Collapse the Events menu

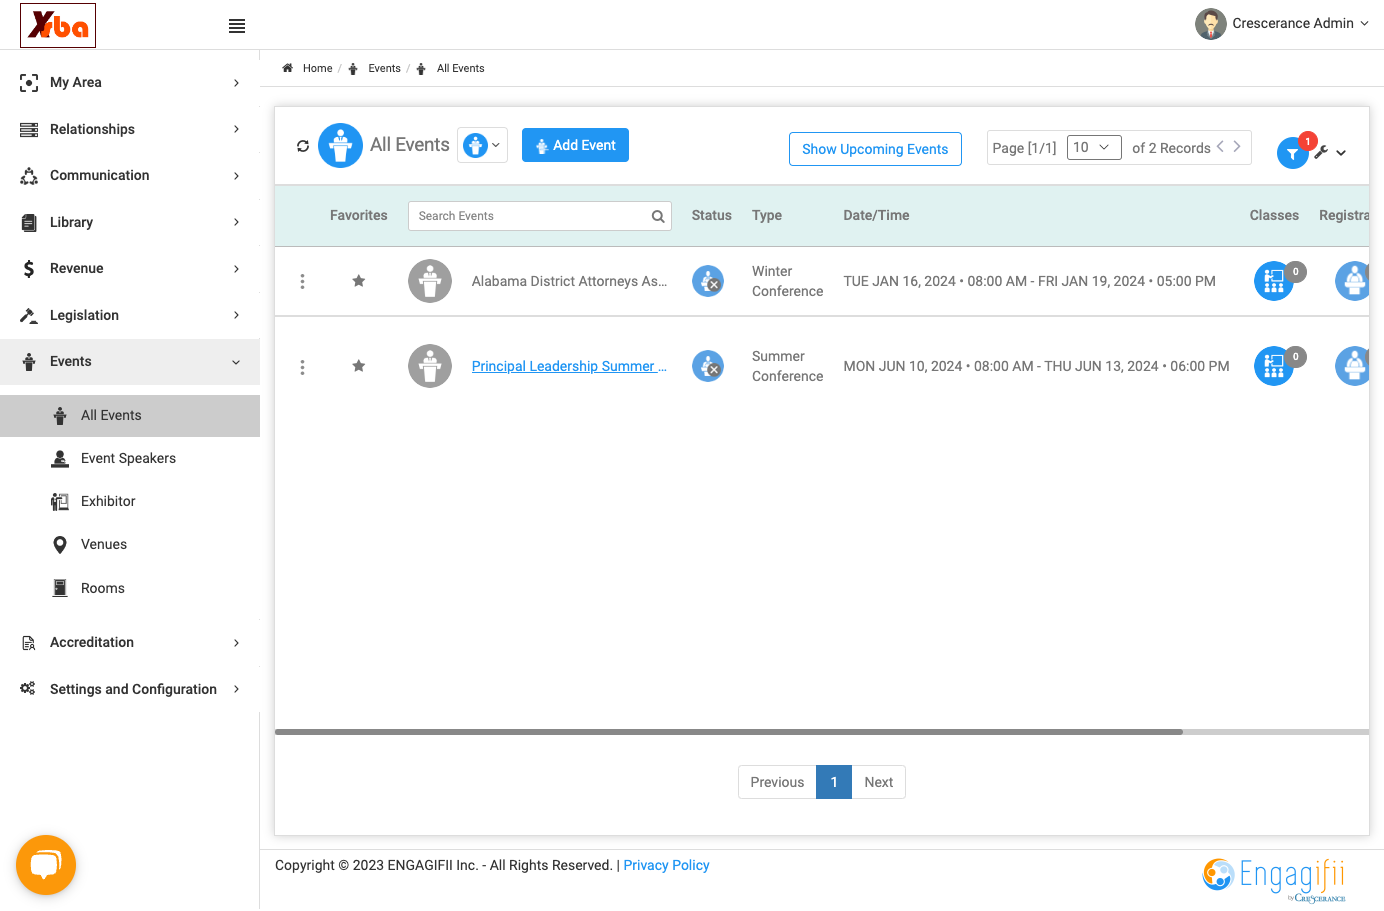130,362
